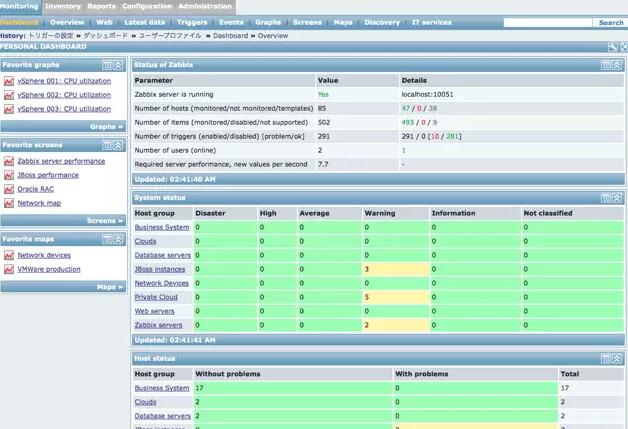Open the Favorite graphs menu icon
628x429 pixels.
point(107,65)
